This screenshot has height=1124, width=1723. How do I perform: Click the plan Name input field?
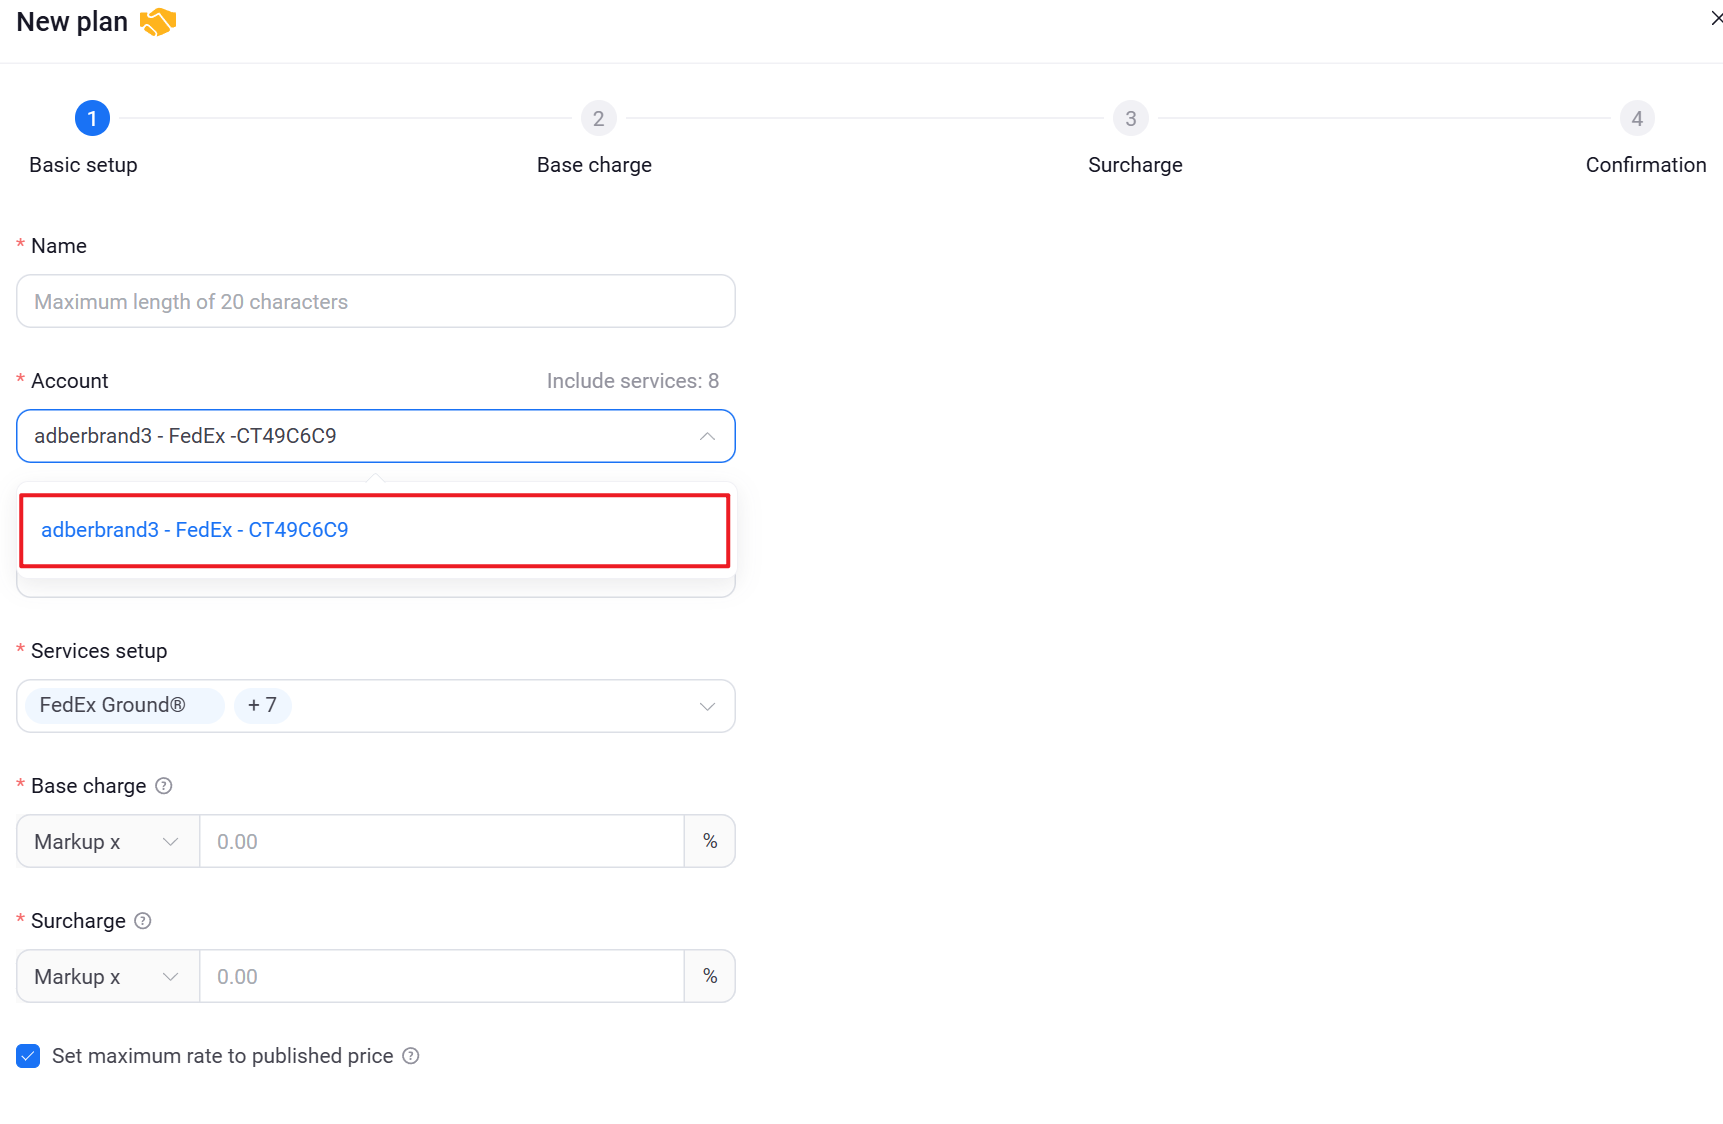tap(375, 302)
